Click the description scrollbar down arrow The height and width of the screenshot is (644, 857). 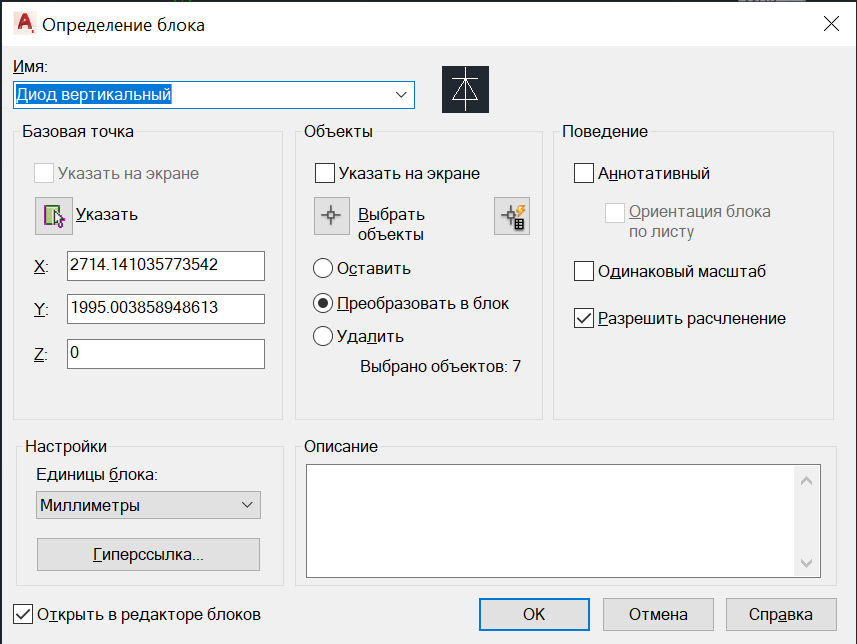[806, 563]
